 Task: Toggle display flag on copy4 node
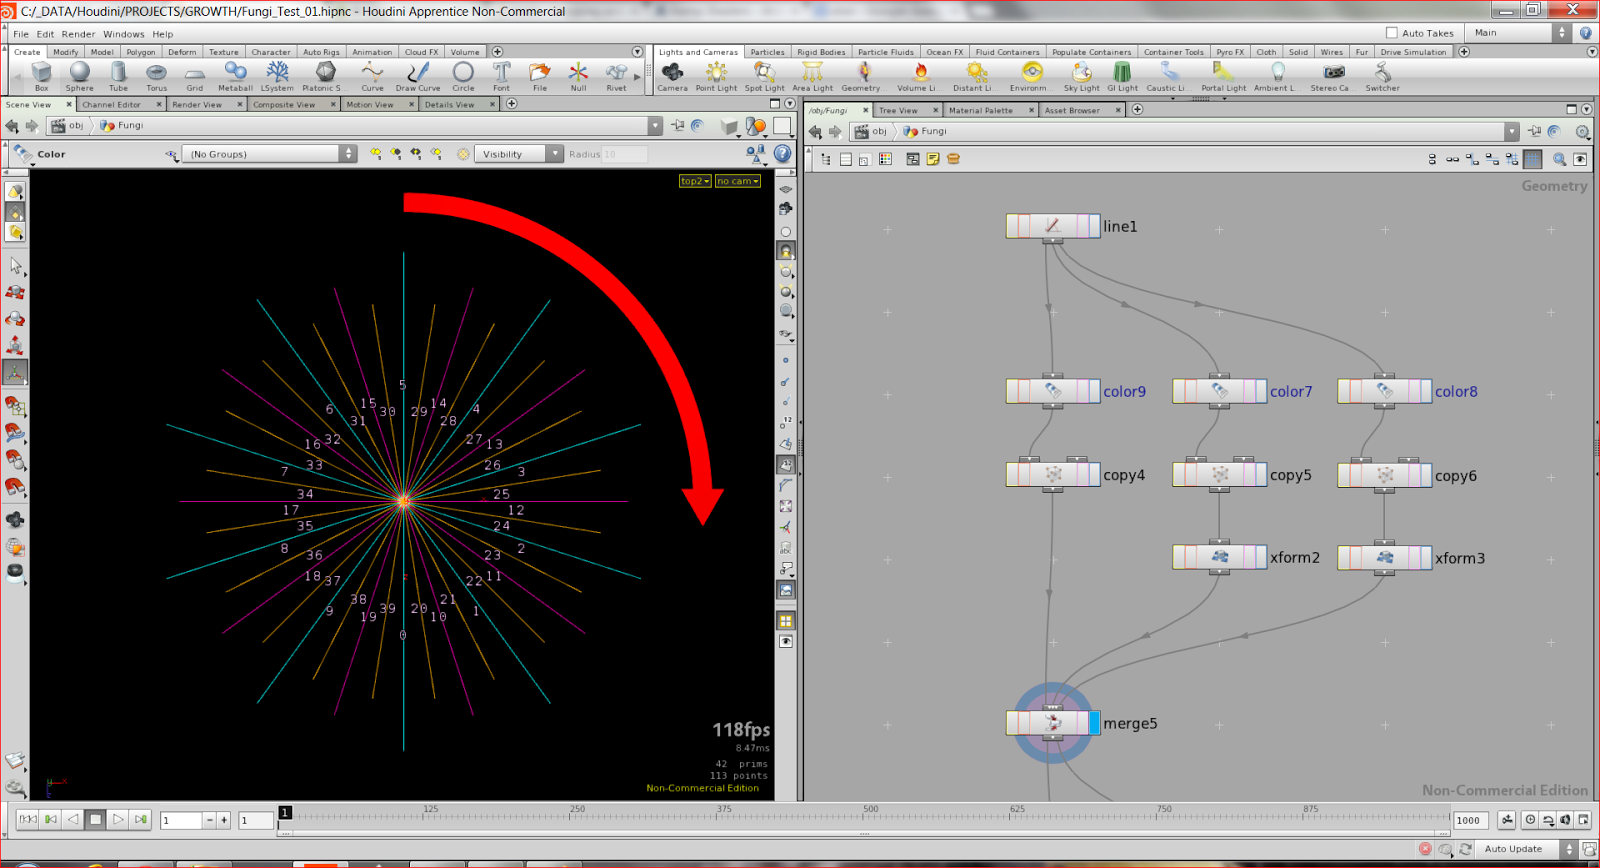click(1094, 475)
